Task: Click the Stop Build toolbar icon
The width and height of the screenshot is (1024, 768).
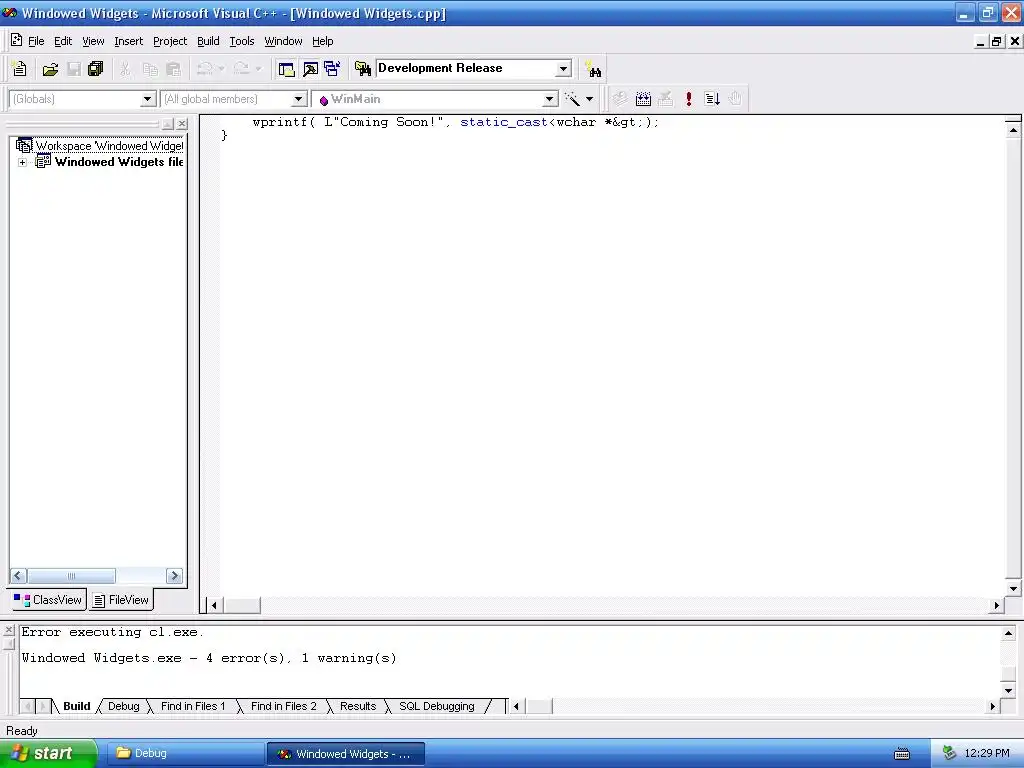Action: [665, 99]
